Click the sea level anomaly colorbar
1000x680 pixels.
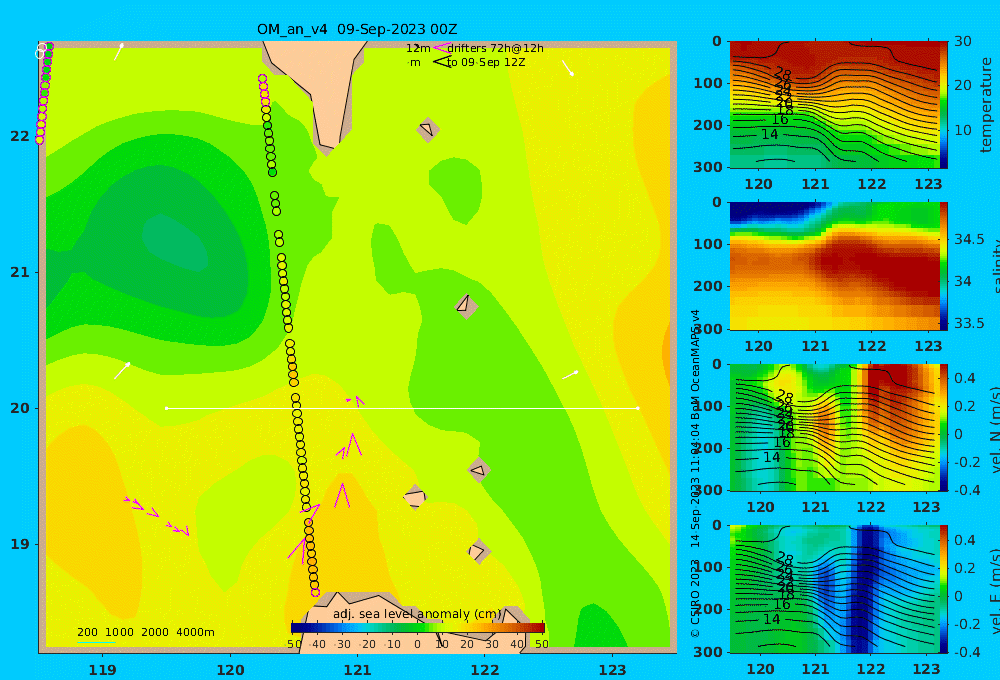pyautogui.click(x=418, y=627)
